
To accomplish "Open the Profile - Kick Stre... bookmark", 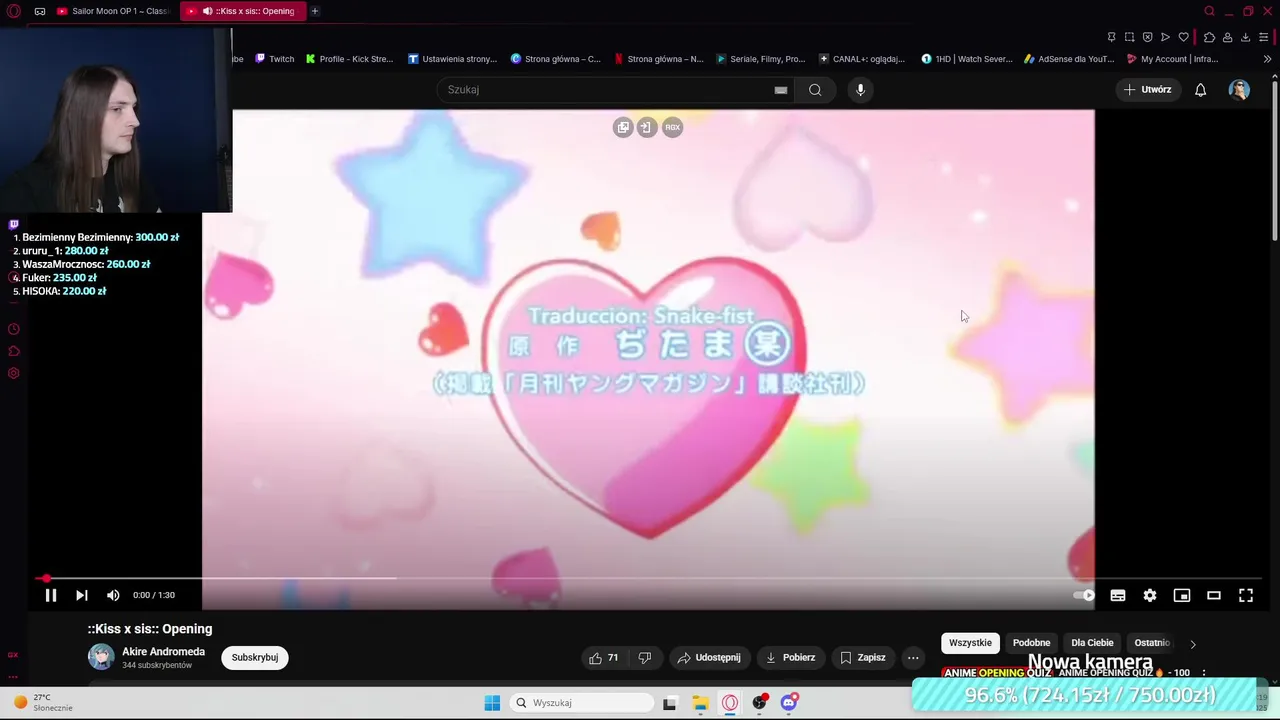I will [x=350, y=59].
